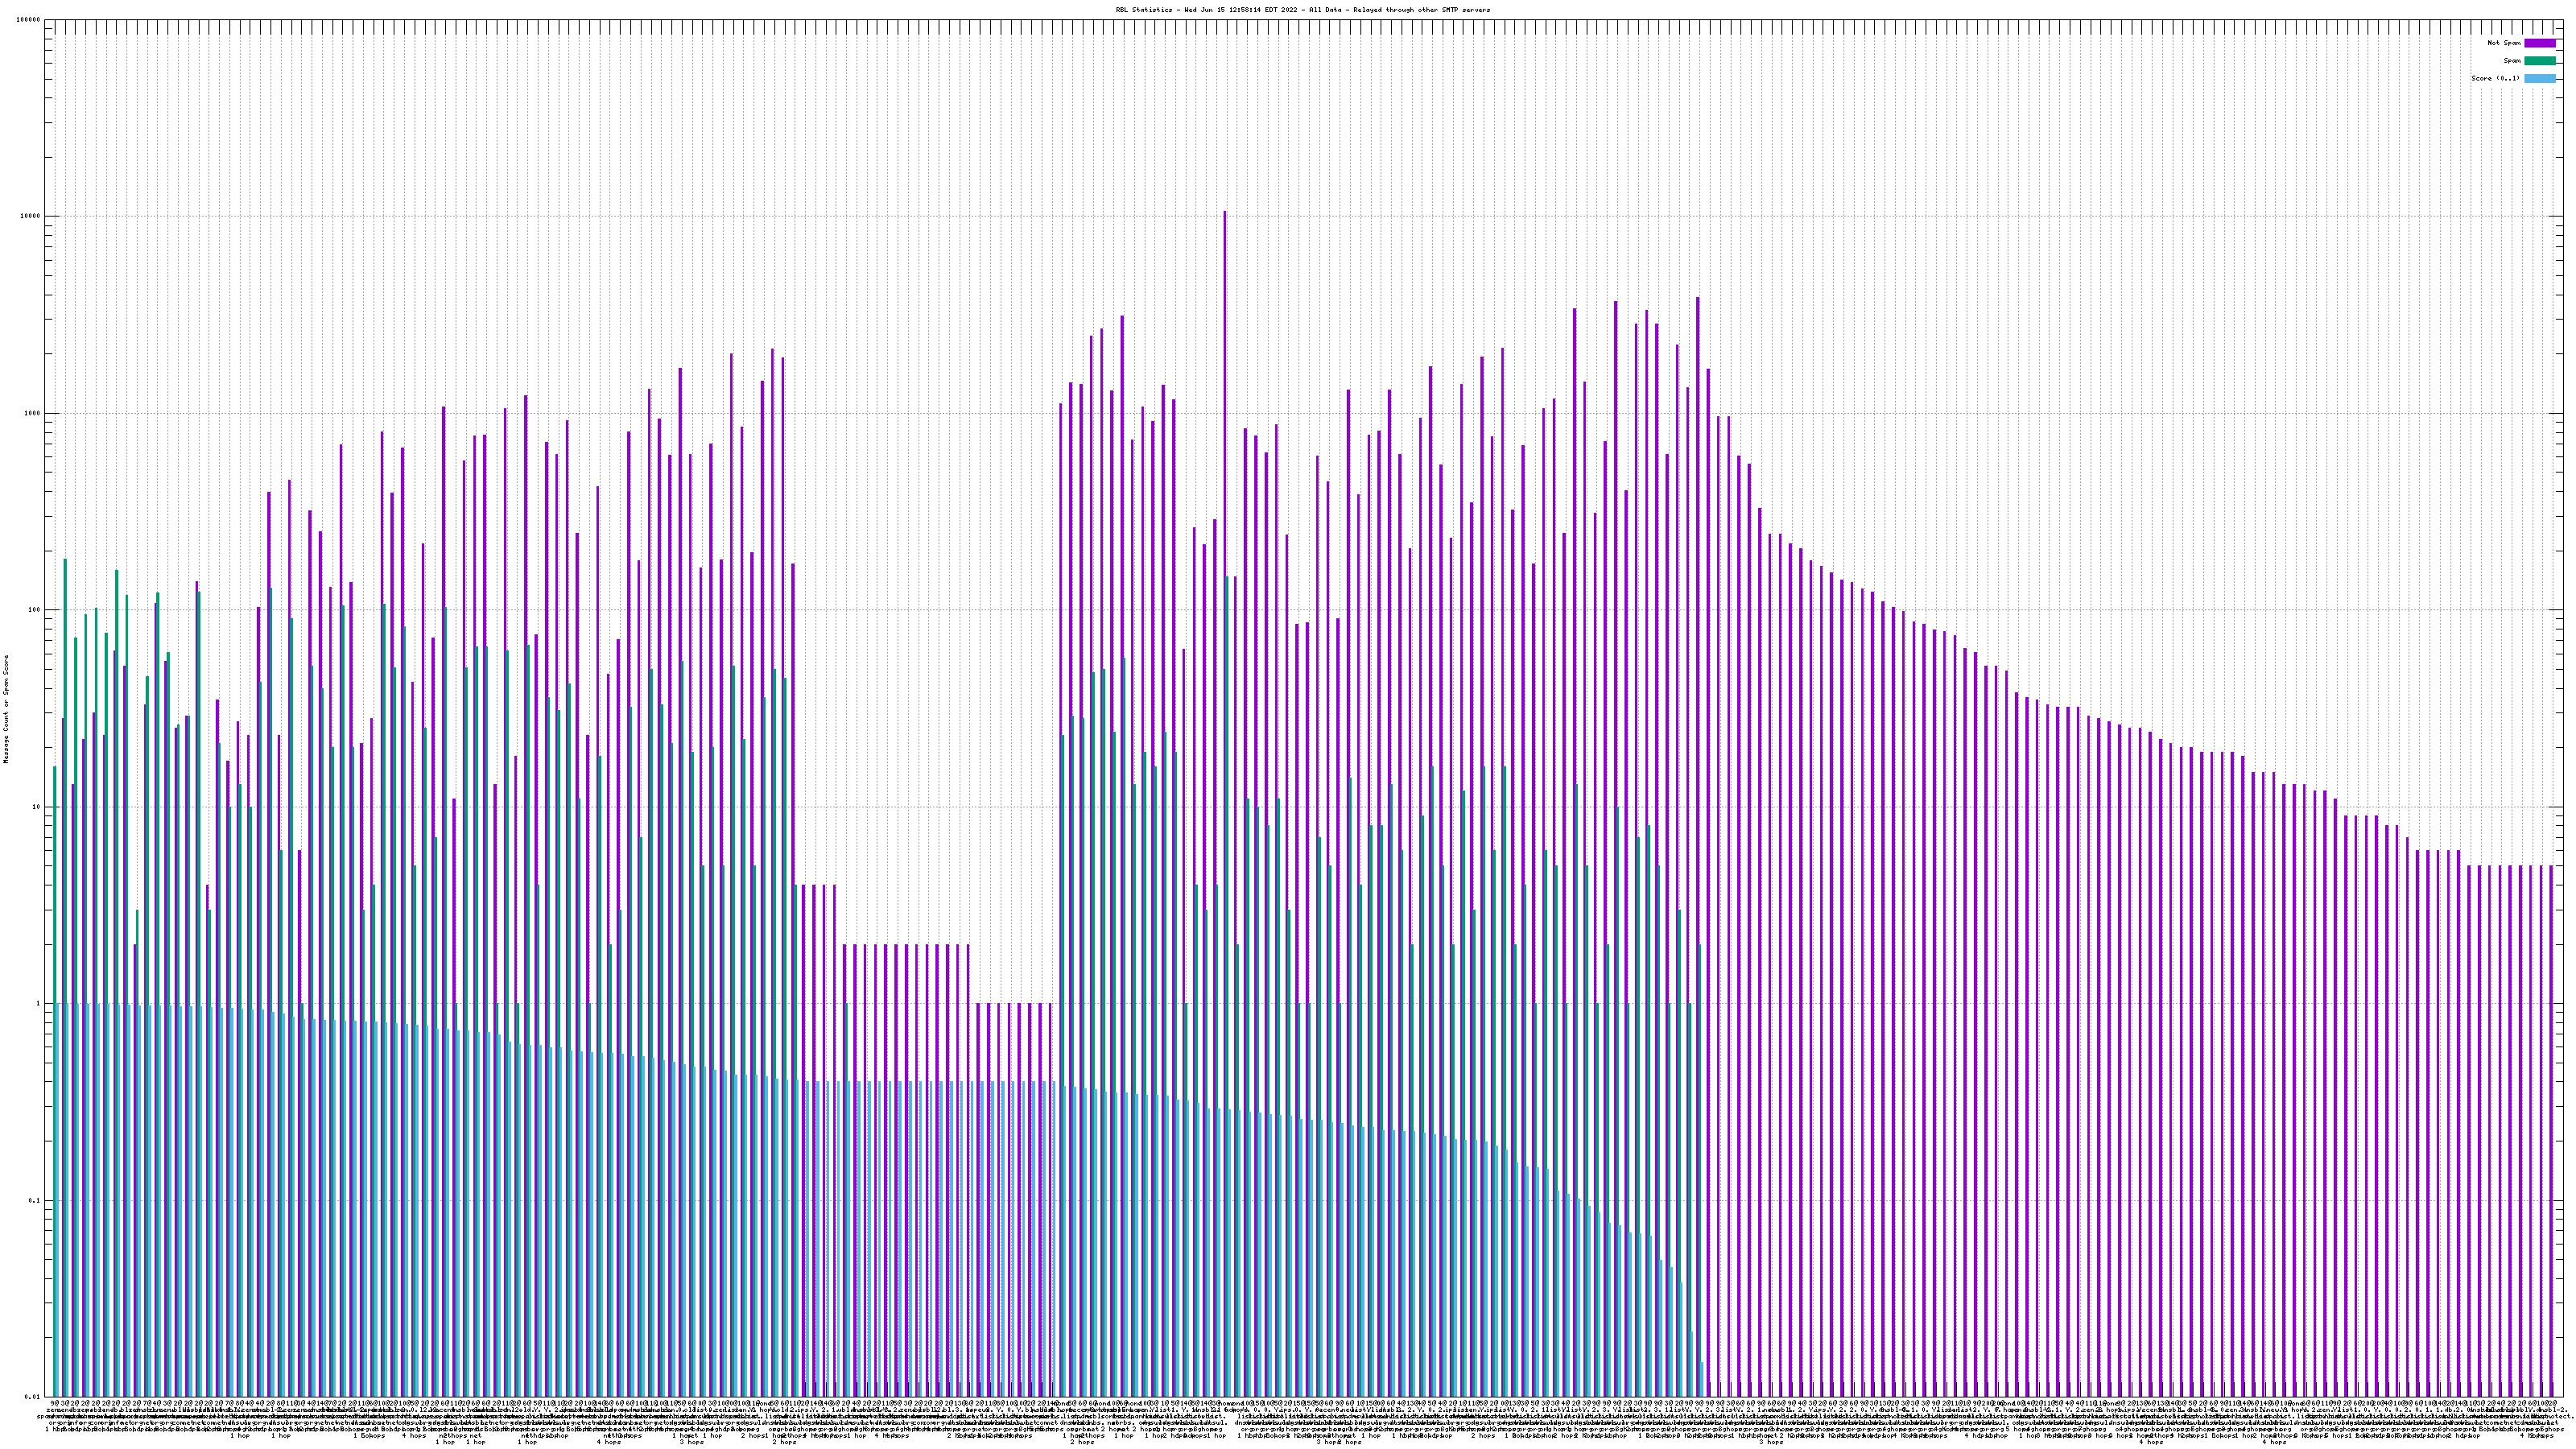Click the 10 y-axis tick label
The image size is (2576, 1449).
tap(38, 807)
